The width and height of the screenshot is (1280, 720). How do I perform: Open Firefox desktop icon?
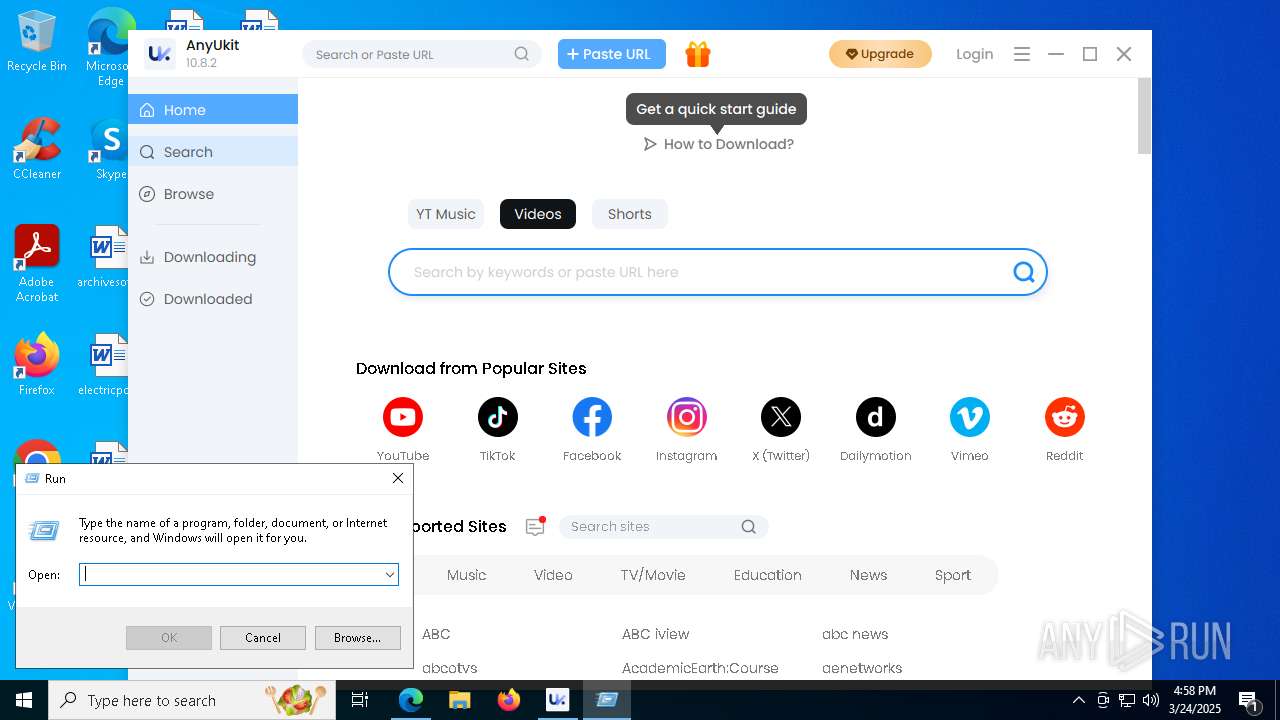[x=37, y=365]
